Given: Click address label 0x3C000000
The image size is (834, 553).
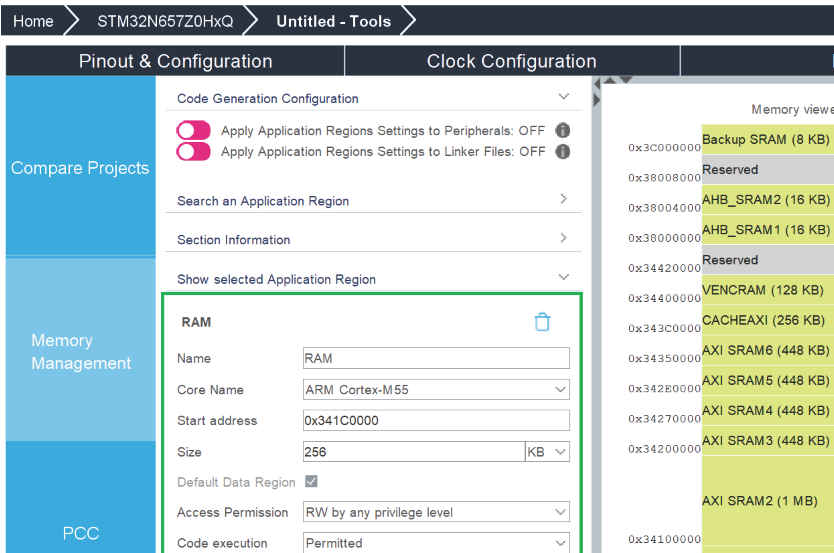Looking at the screenshot, I should pyautogui.click(x=664, y=148).
